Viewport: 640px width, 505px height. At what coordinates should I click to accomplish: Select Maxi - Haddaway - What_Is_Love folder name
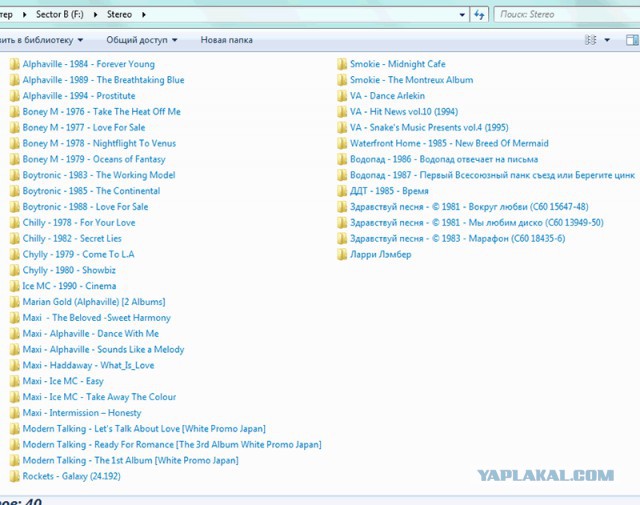pos(89,365)
